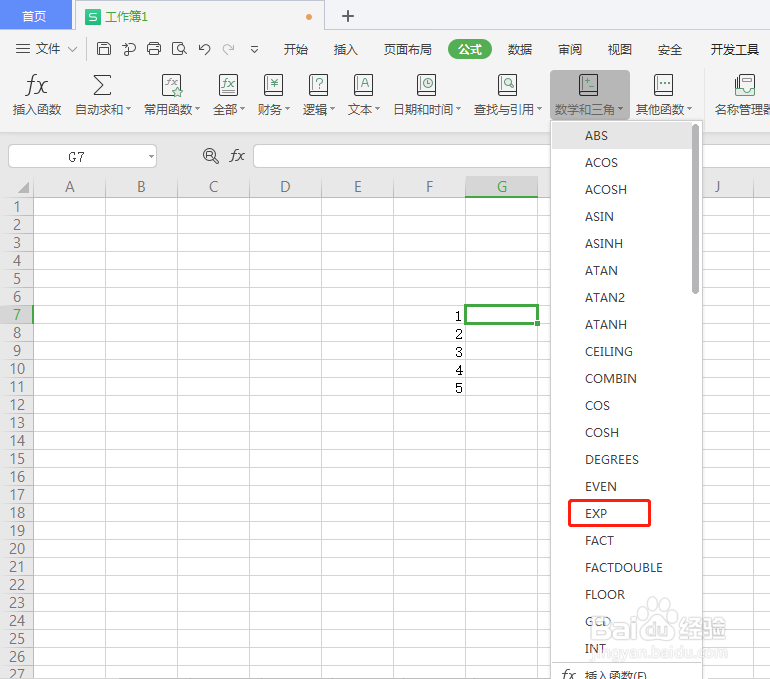770x679 pixels.
Task: Choose COSH from the function list
Action: 622,433
